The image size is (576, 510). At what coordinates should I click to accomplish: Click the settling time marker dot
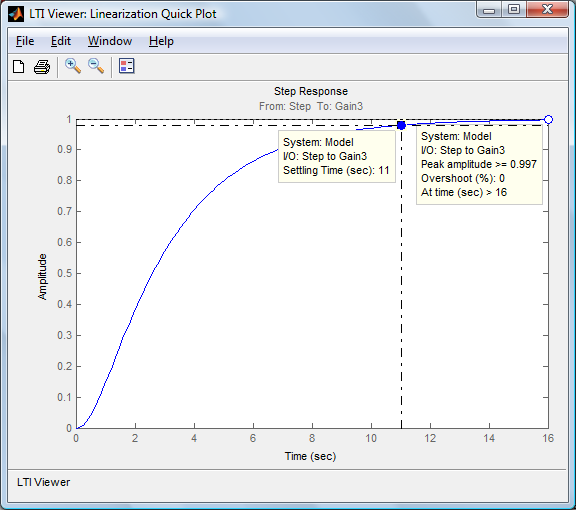402,126
